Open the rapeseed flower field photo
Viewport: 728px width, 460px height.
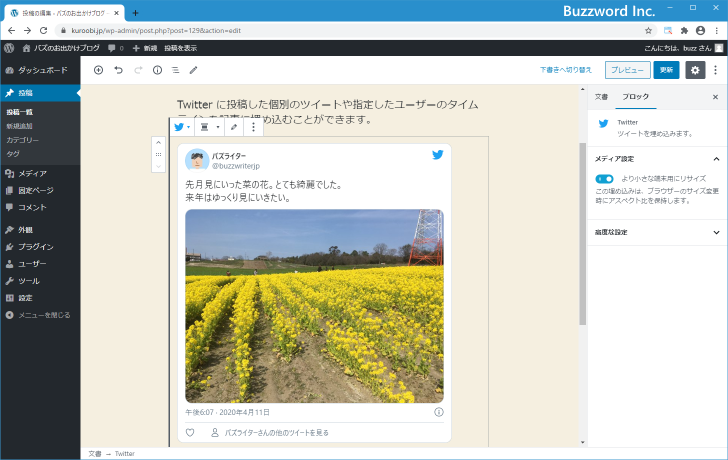tap(314, 306)
